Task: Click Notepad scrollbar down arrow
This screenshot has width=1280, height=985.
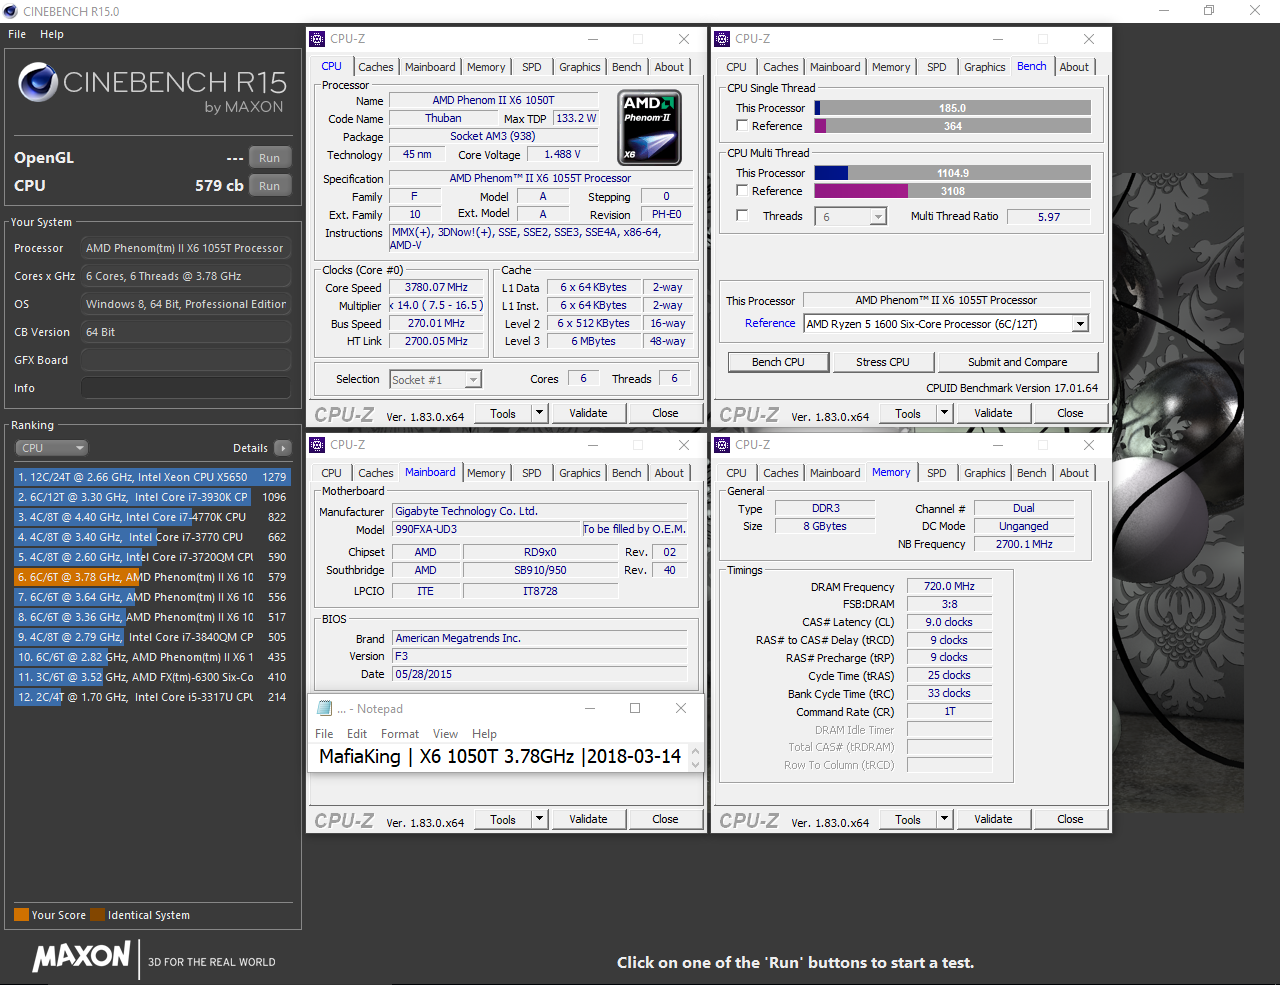Action: click(x=696, y=764)
